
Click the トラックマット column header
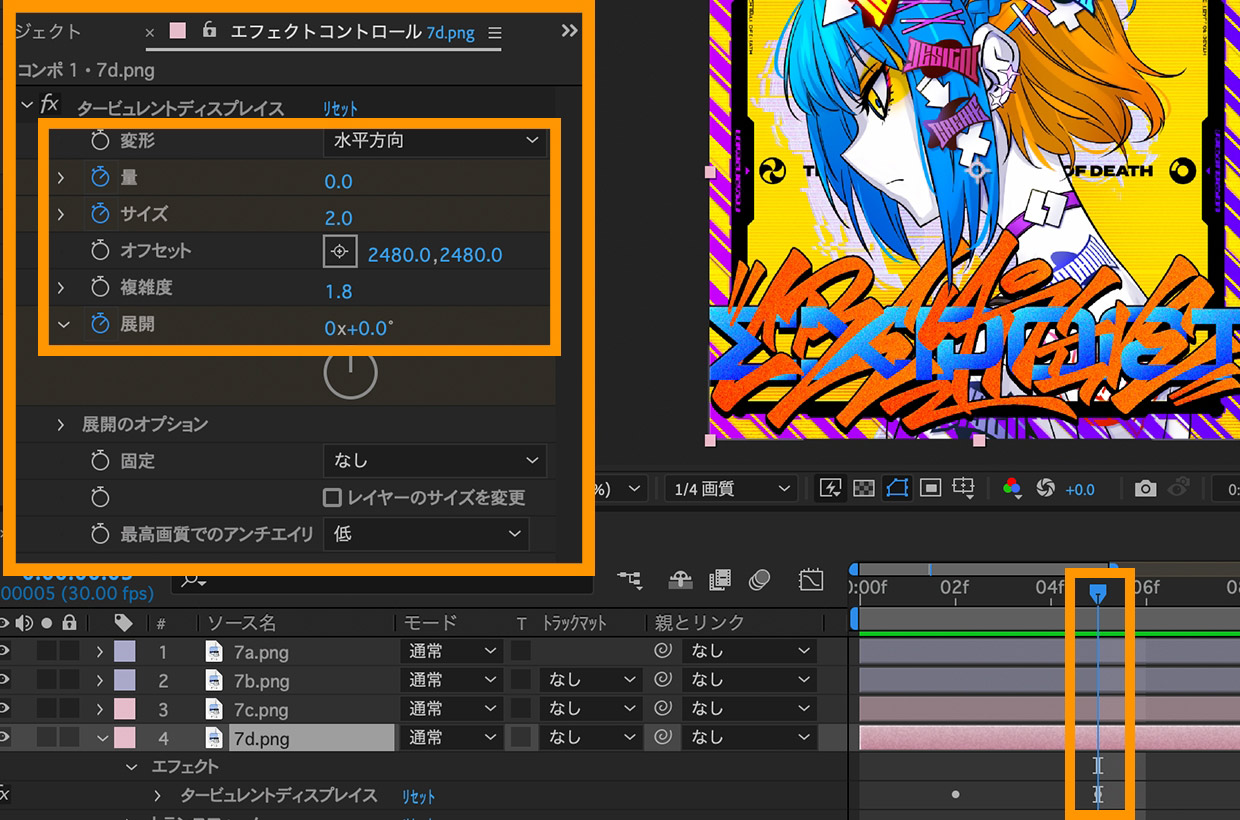point(574,623)
